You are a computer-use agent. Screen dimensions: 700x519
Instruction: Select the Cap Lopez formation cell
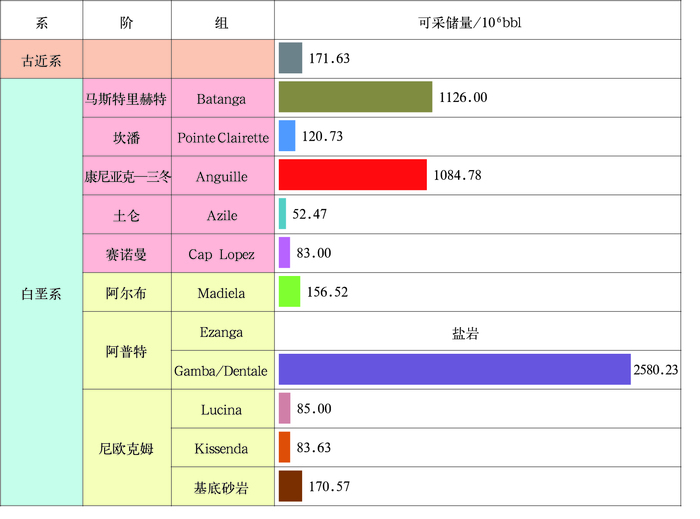(x=222, y=254)
